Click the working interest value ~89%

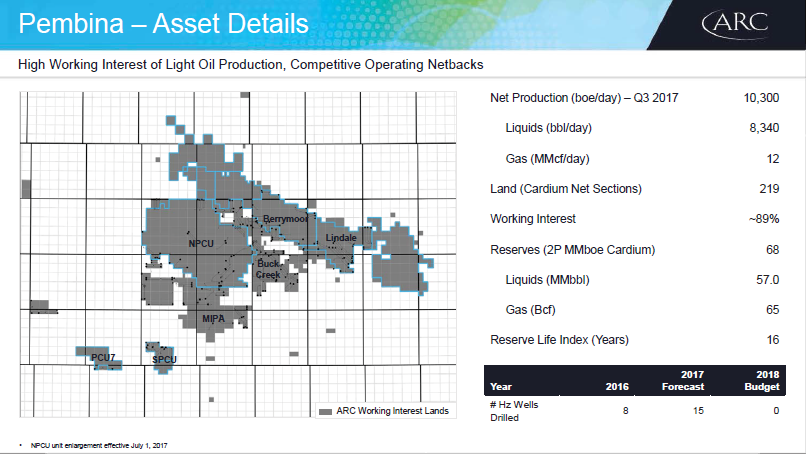764,219
